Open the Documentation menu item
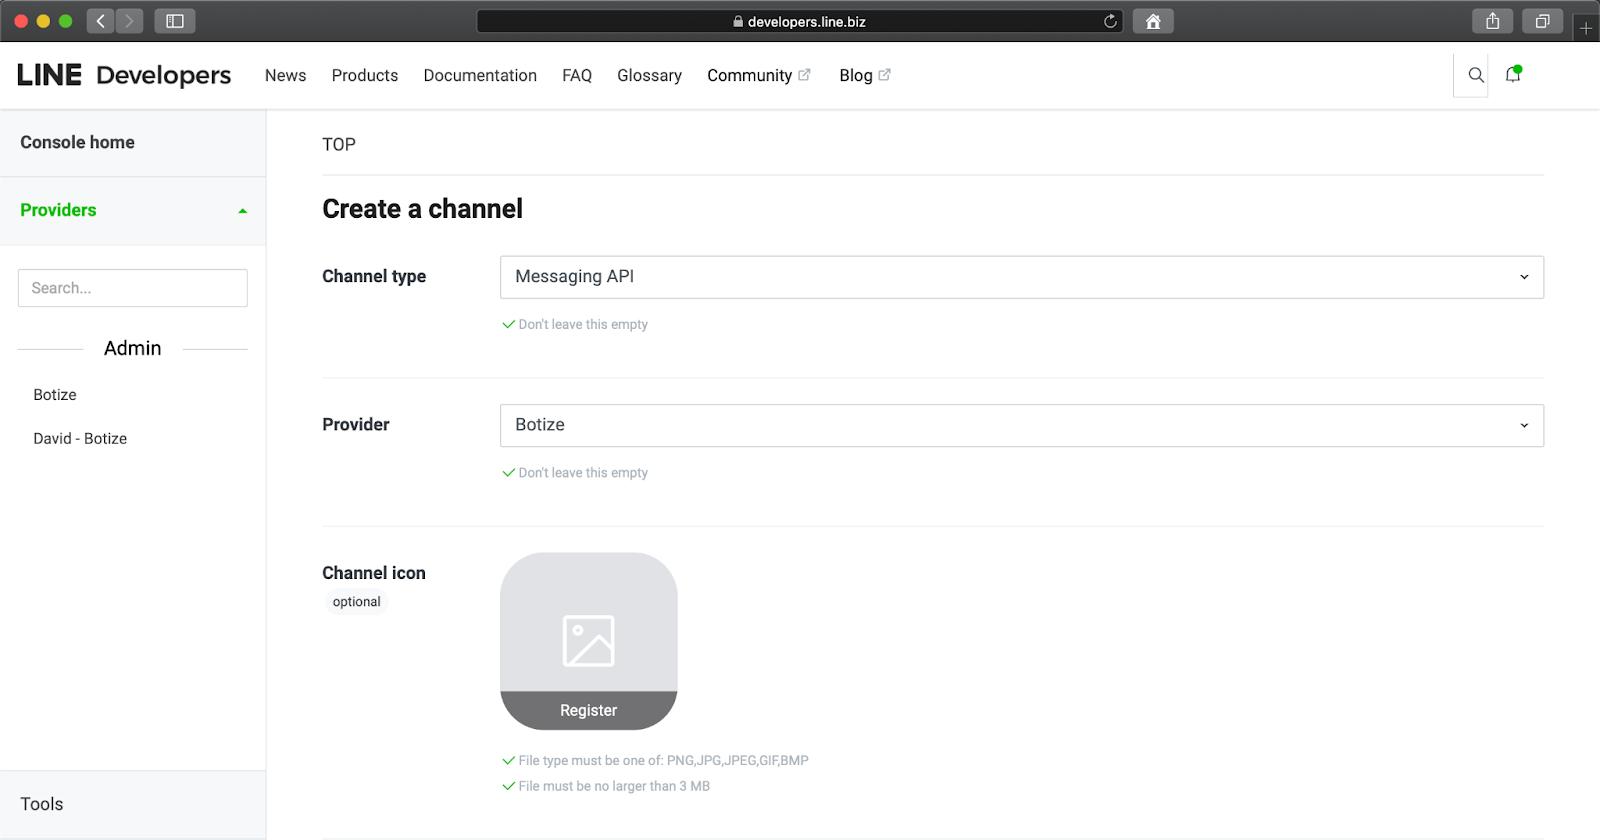This screenshot has width=1600, height=840. click(480, 75)
